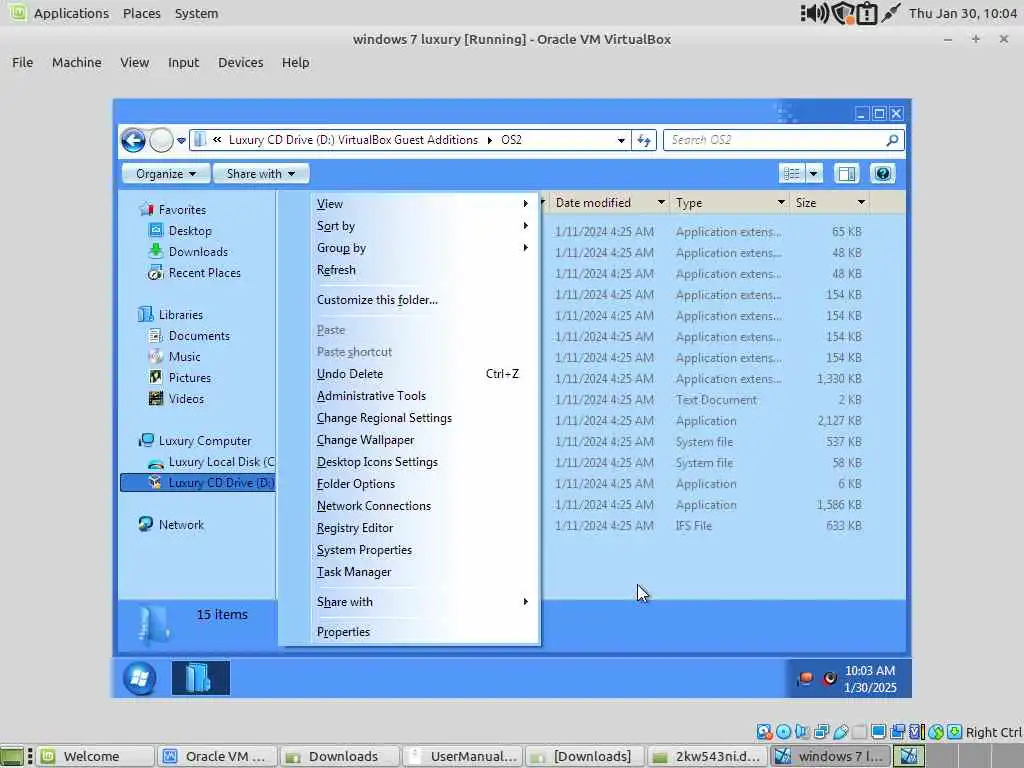Select Change Wallpaper
Screen dimensions: 1024x768
pyautogui.click(x=423, y=440)
